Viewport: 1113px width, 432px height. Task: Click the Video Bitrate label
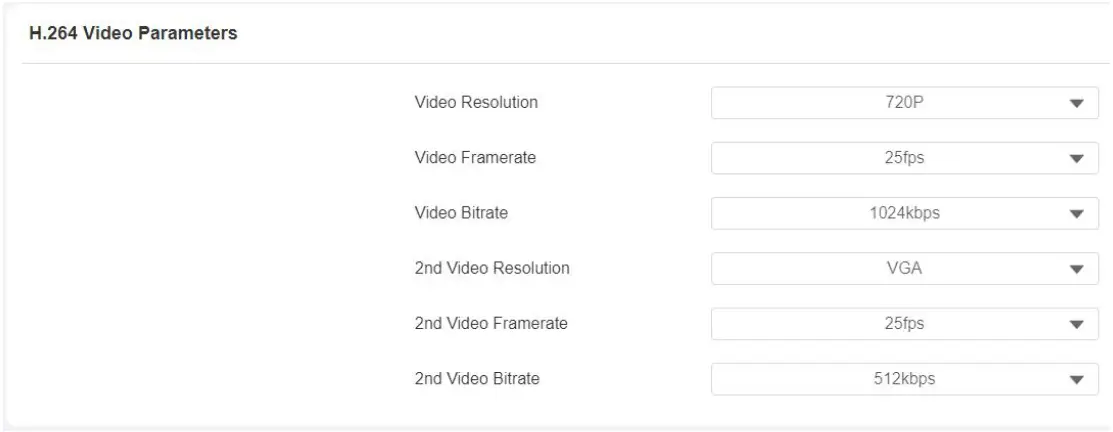(x=462, y=213)
